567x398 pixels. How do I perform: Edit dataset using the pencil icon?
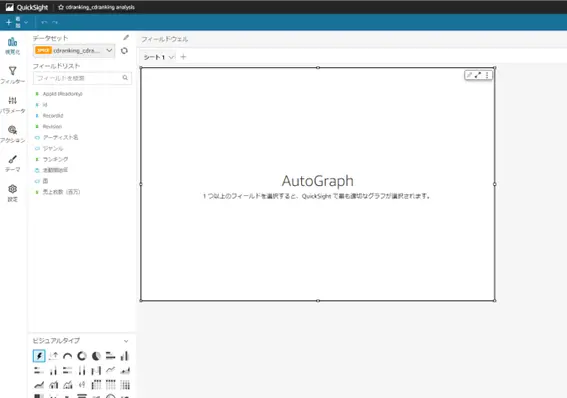pos(126,38)
